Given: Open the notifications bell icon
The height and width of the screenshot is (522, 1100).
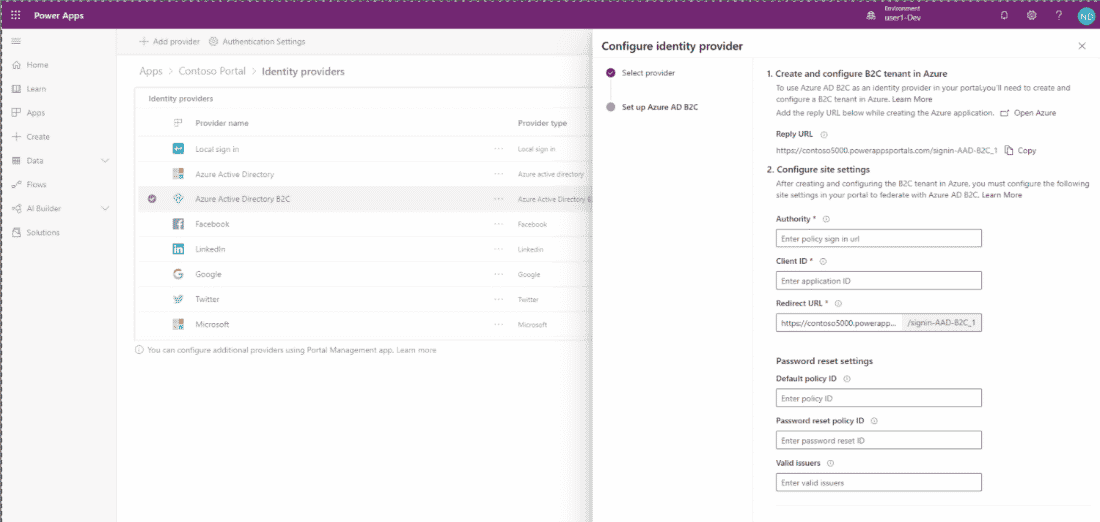Looking at the screenshot, I should tap(1005, 15).
